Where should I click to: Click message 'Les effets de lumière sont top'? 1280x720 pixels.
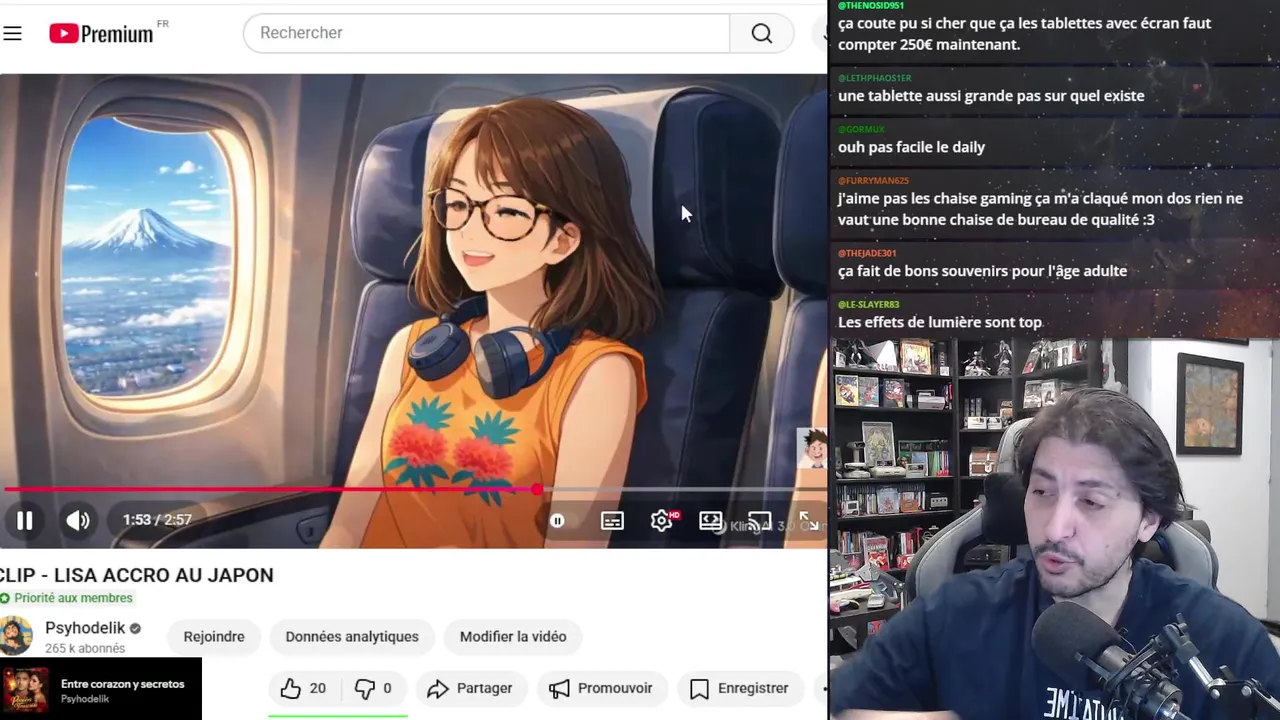(x=940, y=322)
